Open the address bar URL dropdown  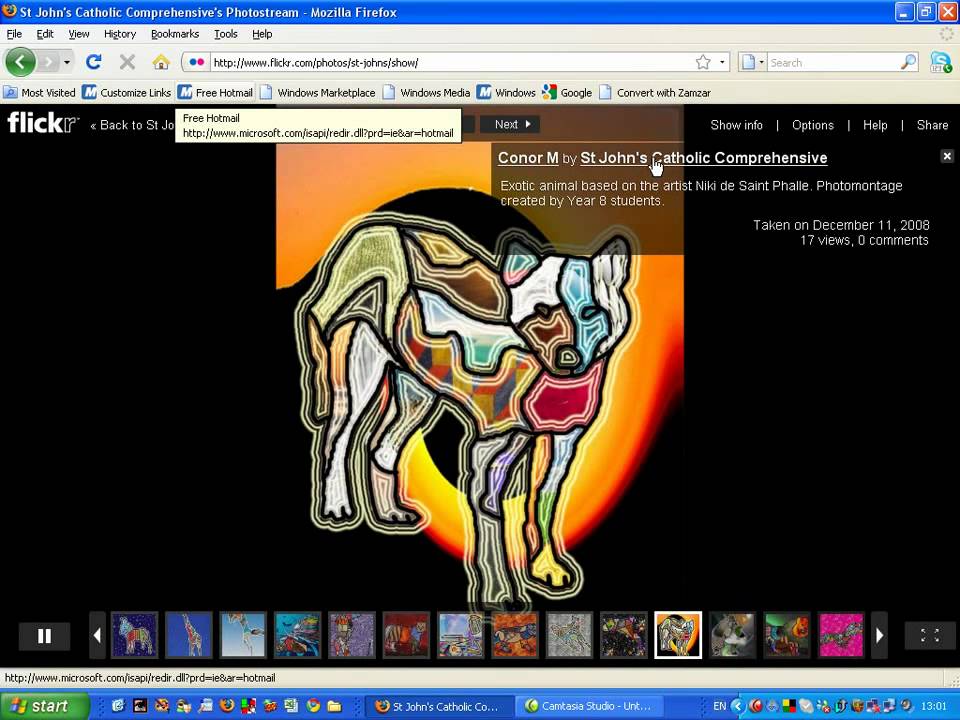click(x=722, y=62)
